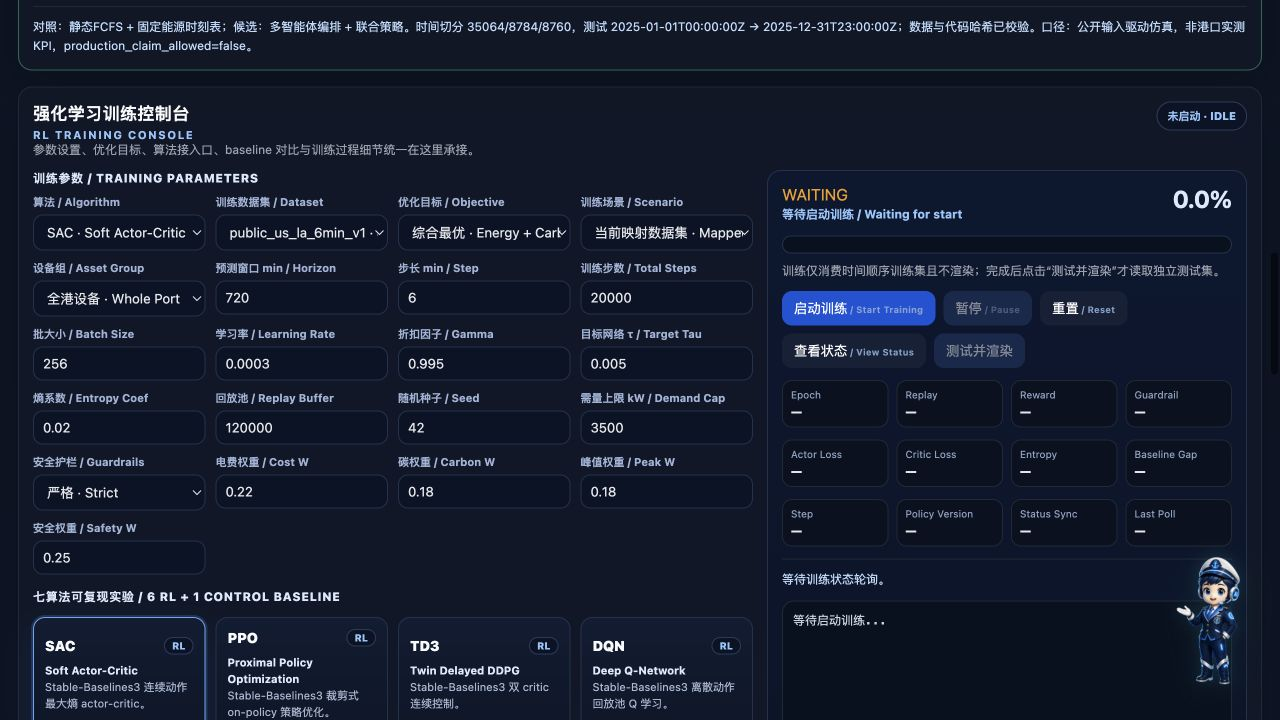Focus the Gamma field showing 0.995
Viewport: 1280px width, 720px height.
pyautogui.click(x=484, y=364)
